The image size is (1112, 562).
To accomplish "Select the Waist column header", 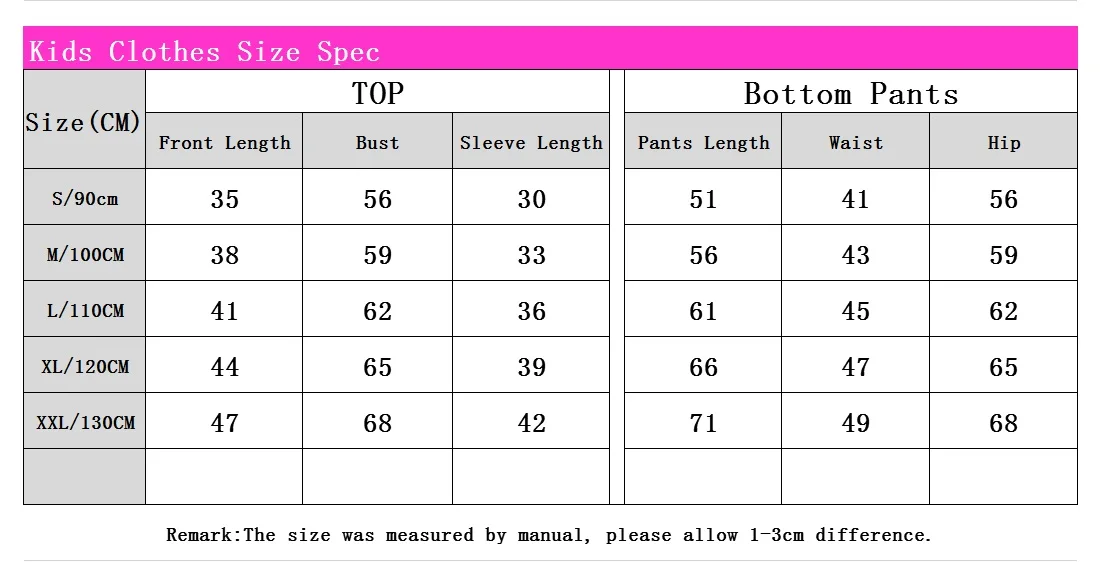I will pos(855,141).
